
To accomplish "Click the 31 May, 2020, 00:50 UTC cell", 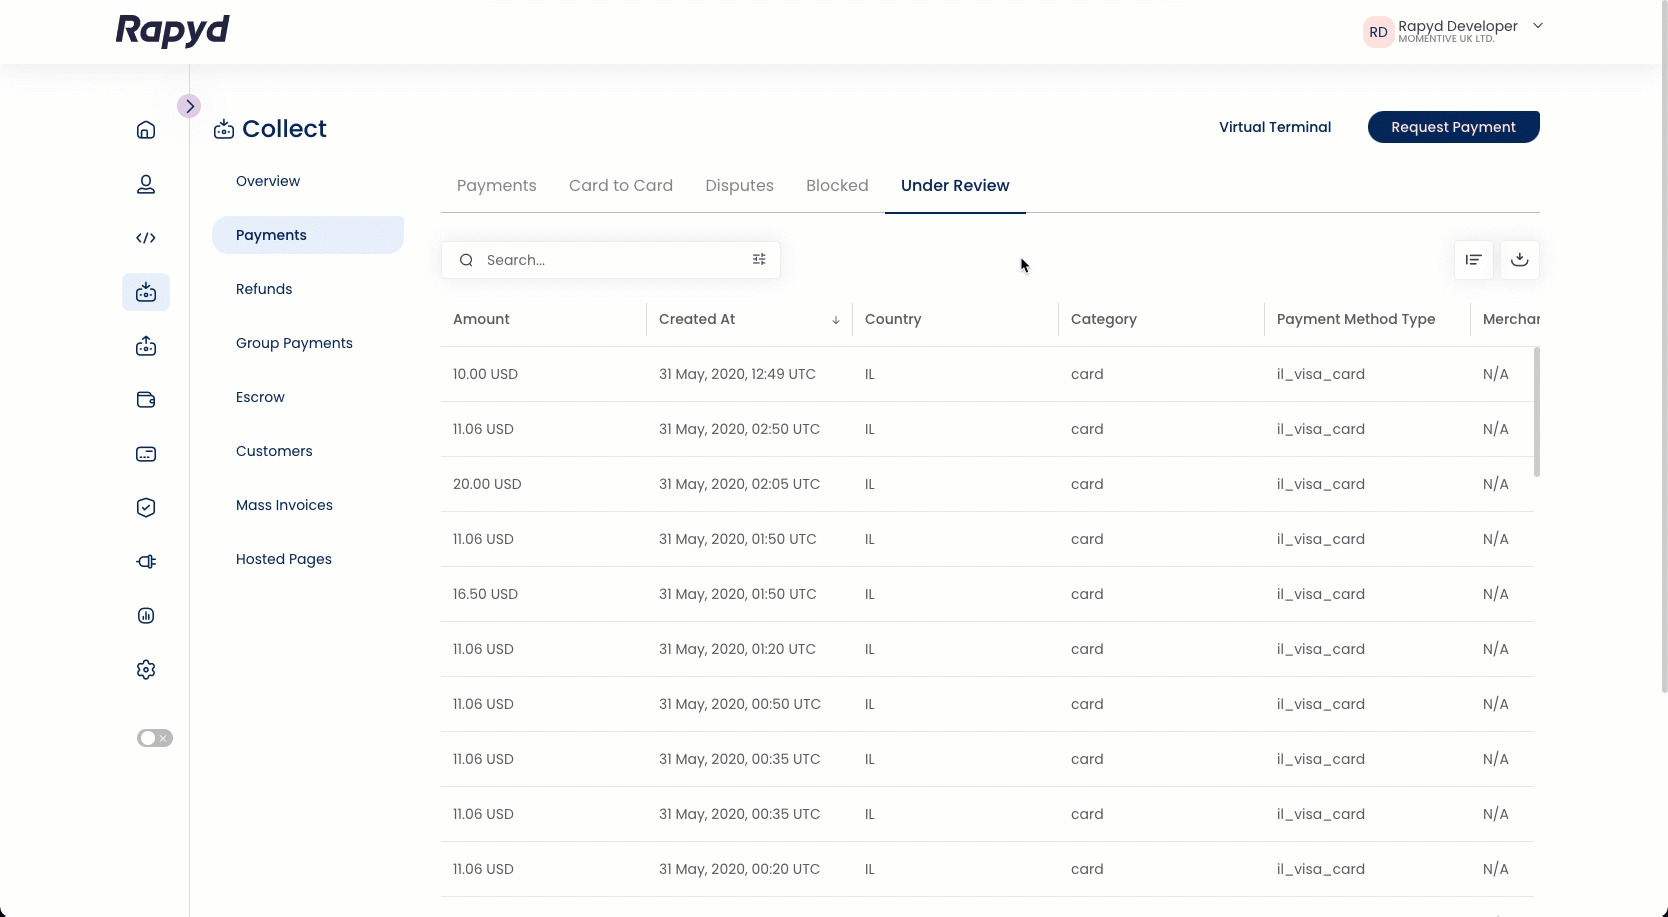I will pyautogui.click(x=740, y=704).
